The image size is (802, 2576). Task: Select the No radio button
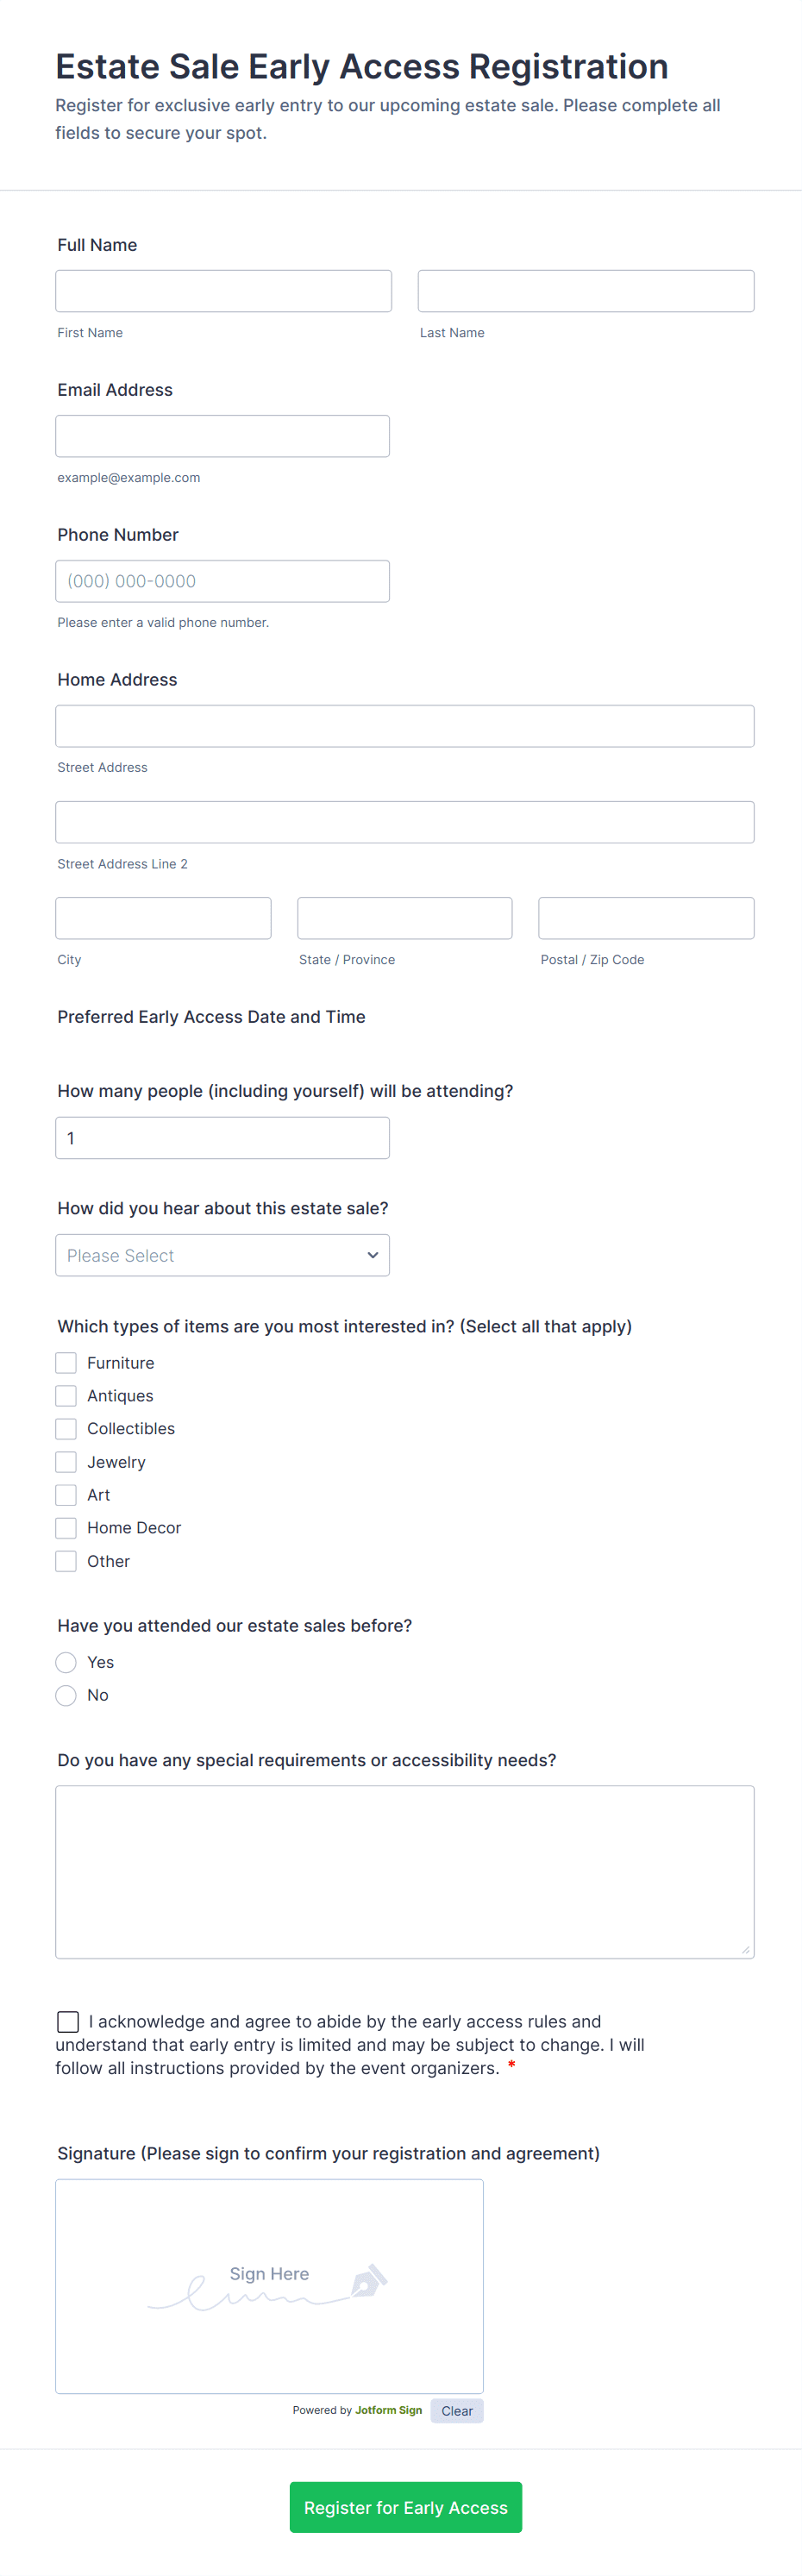coord(66,1695)
